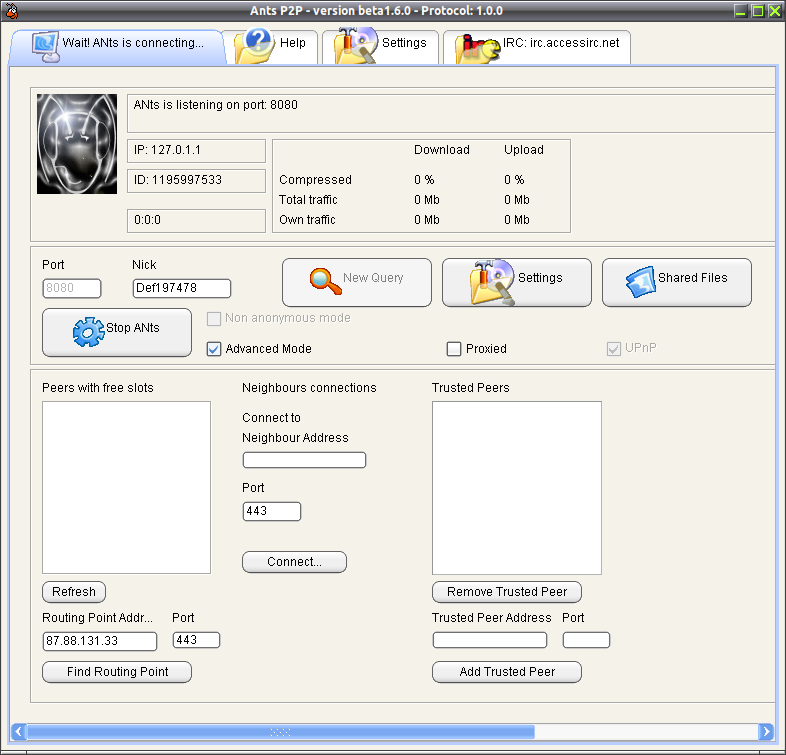Click Find Routing Point button
786x755 pixels.
117,672
